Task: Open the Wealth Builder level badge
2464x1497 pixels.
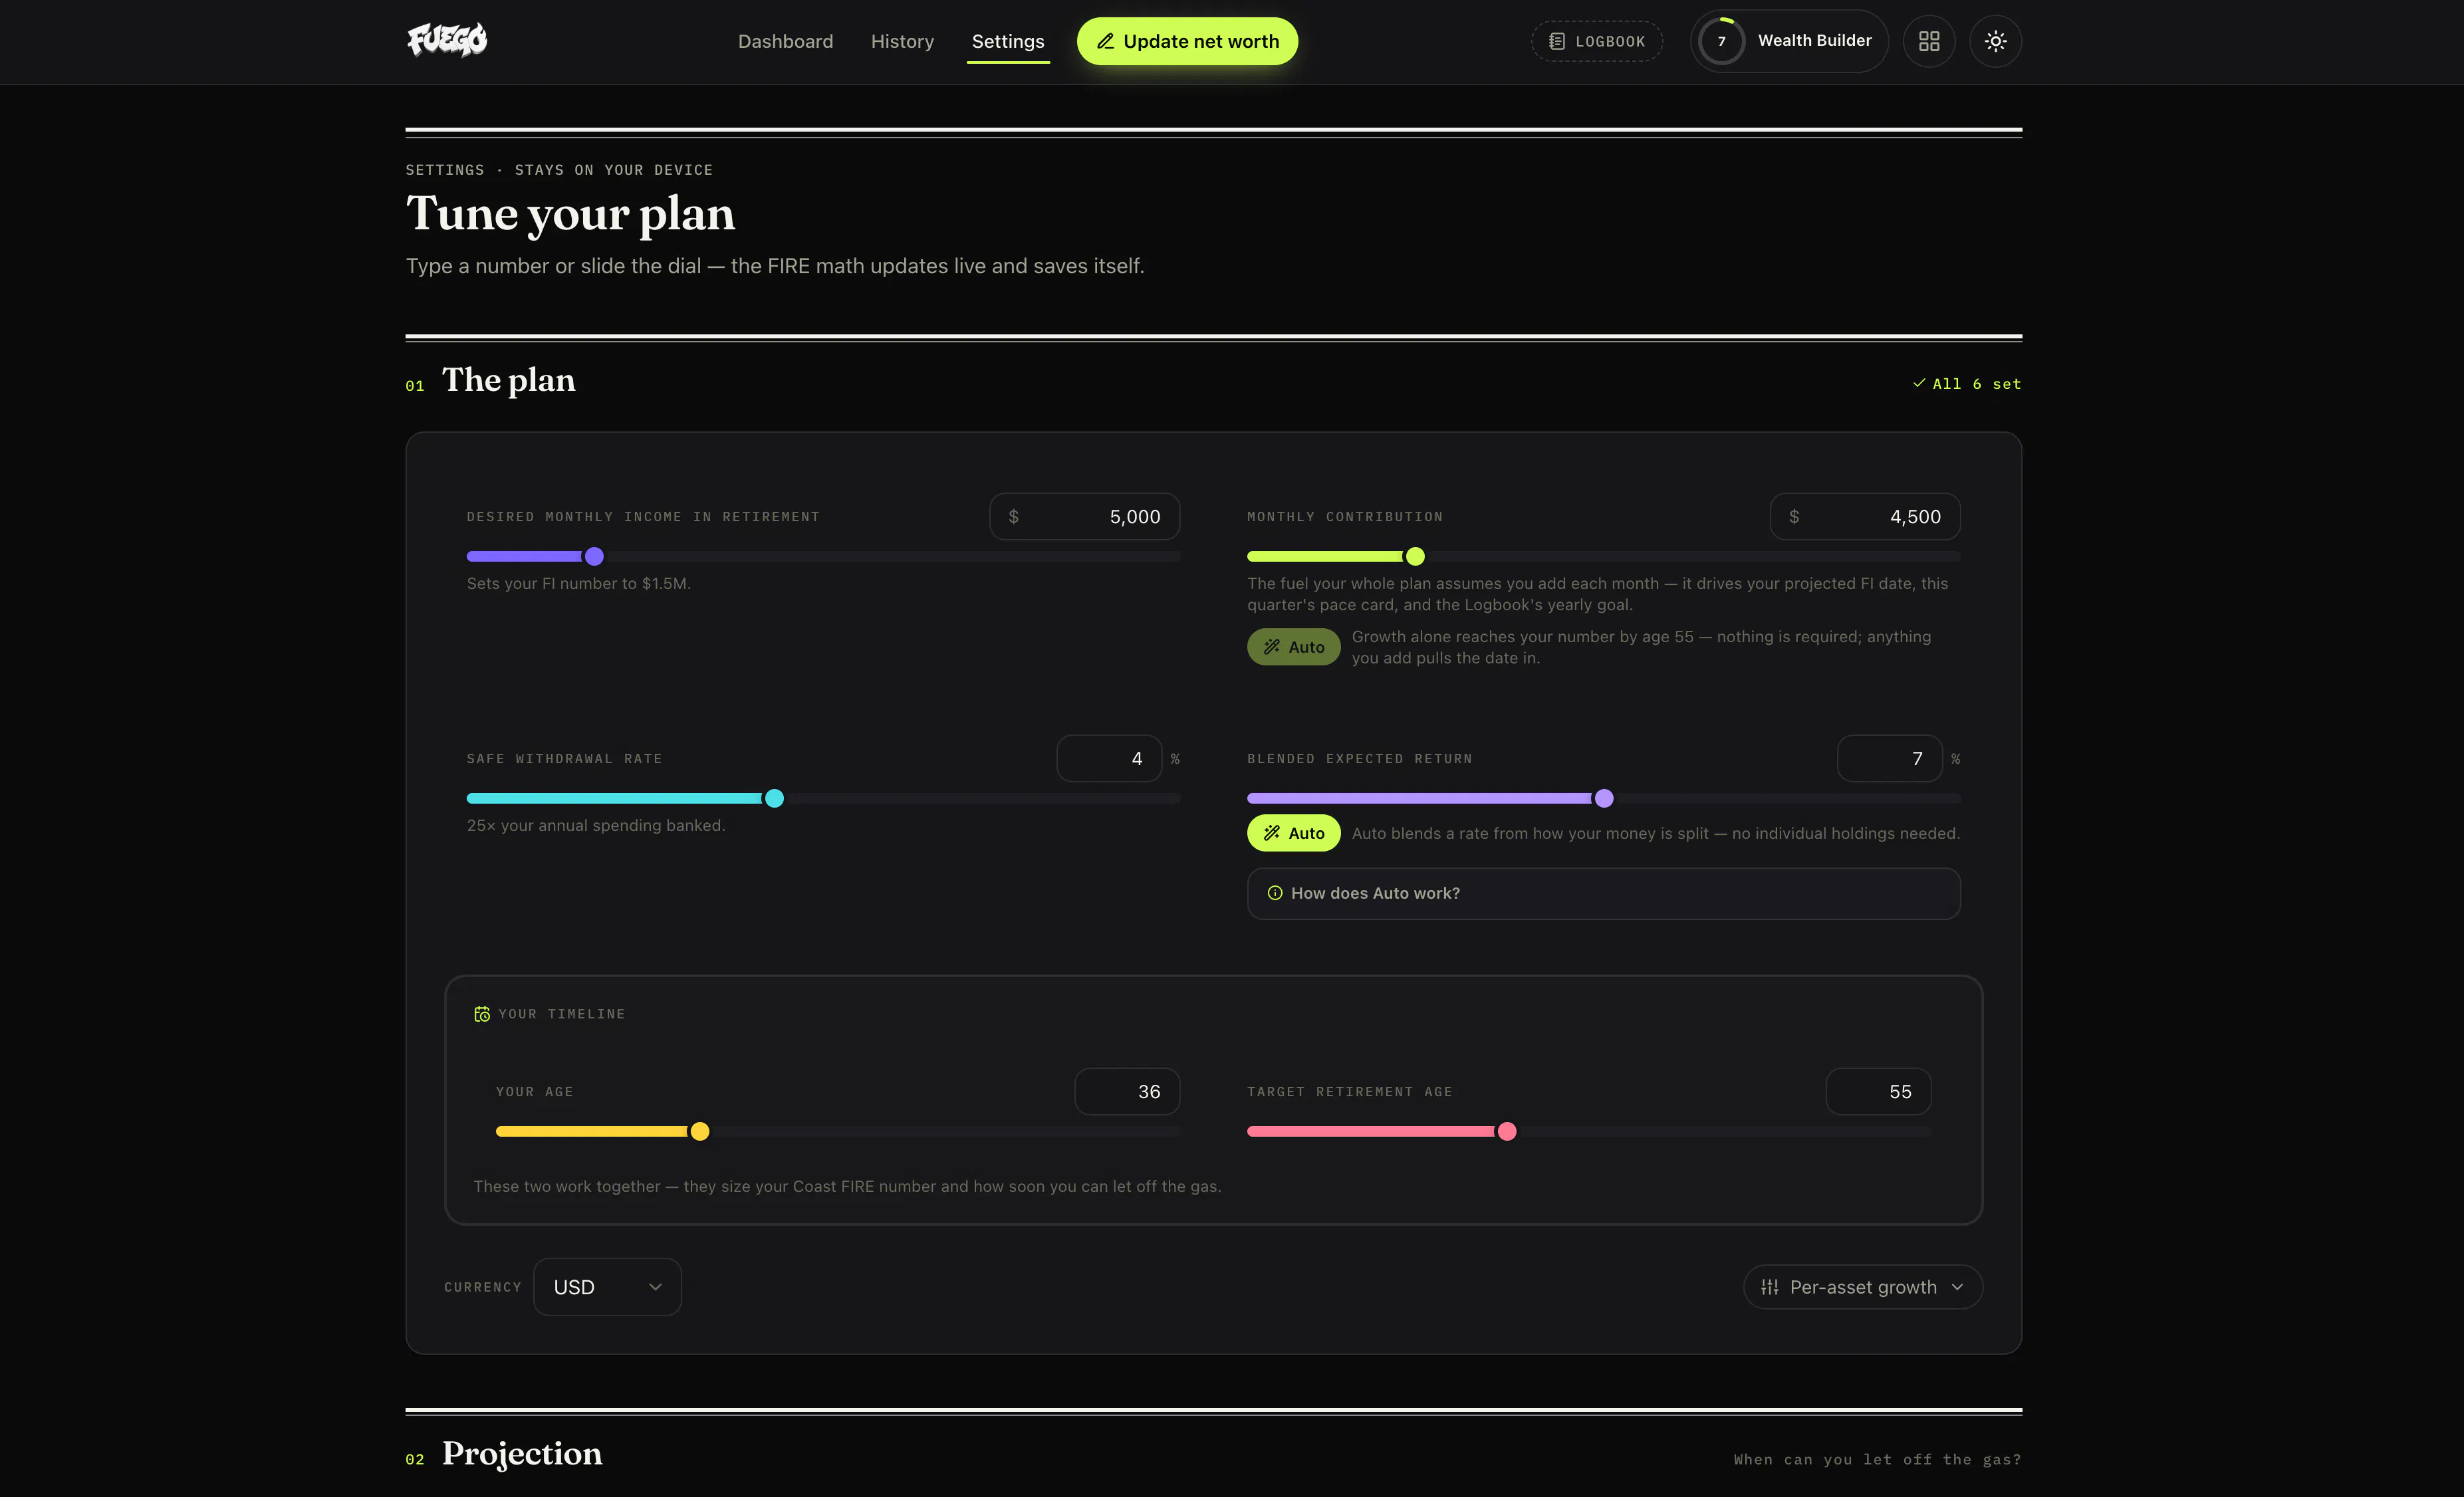Action: pos(1789,41)
